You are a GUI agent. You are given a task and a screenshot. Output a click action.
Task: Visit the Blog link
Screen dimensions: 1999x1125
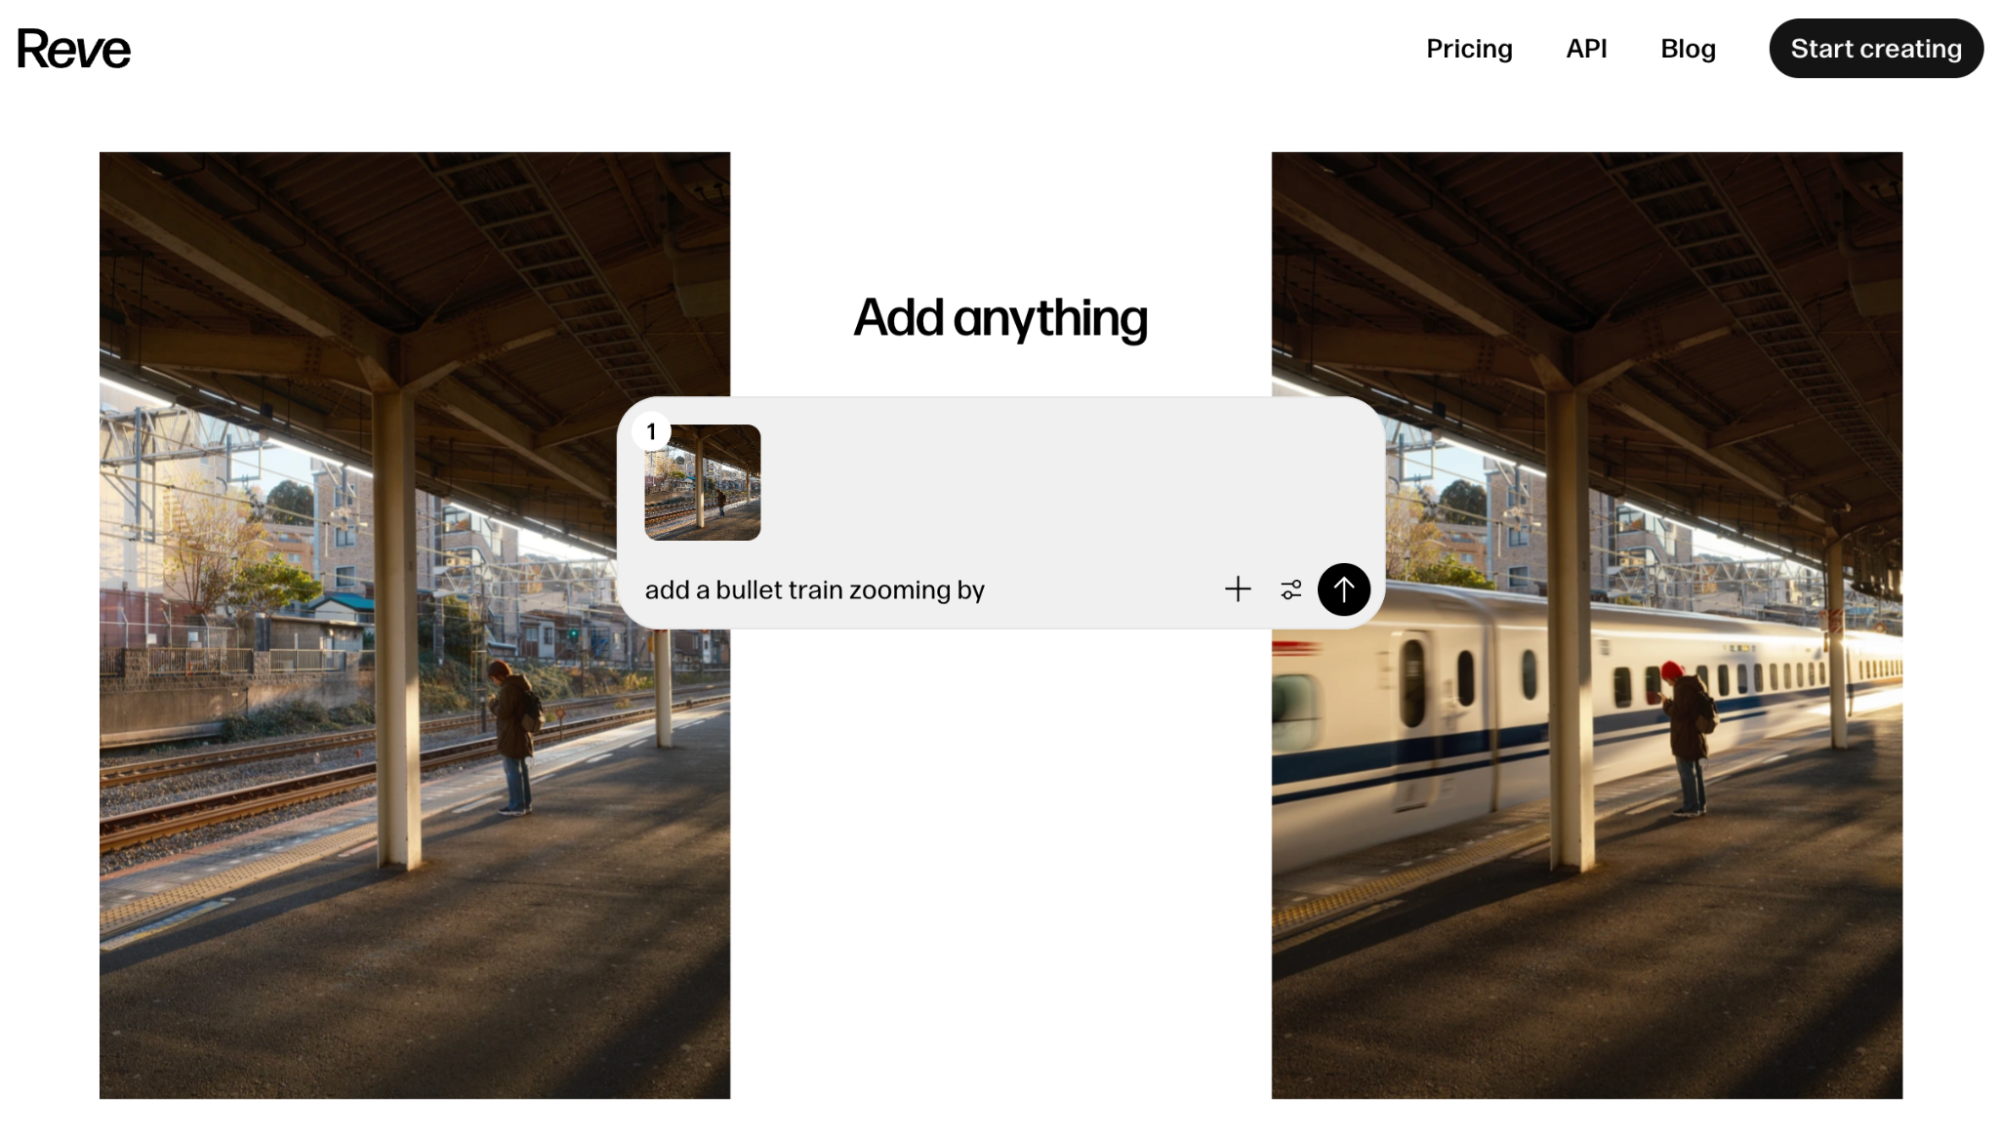pyautogui.click(x=1688, y=49)
